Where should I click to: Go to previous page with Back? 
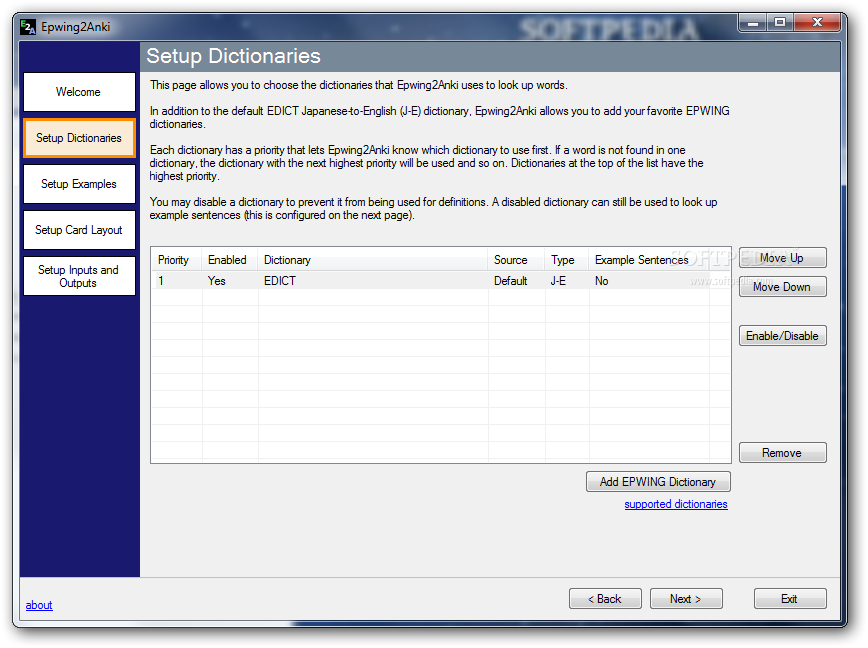[605, 599]
